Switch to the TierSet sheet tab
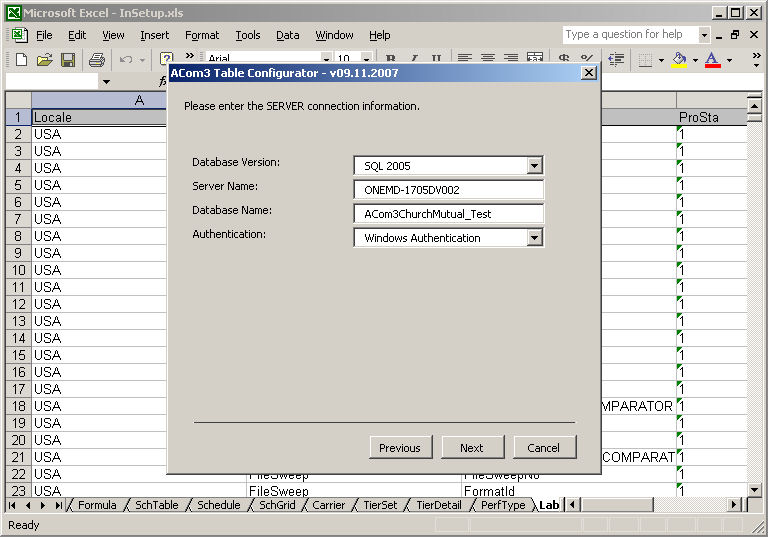 tap(380, 505)
